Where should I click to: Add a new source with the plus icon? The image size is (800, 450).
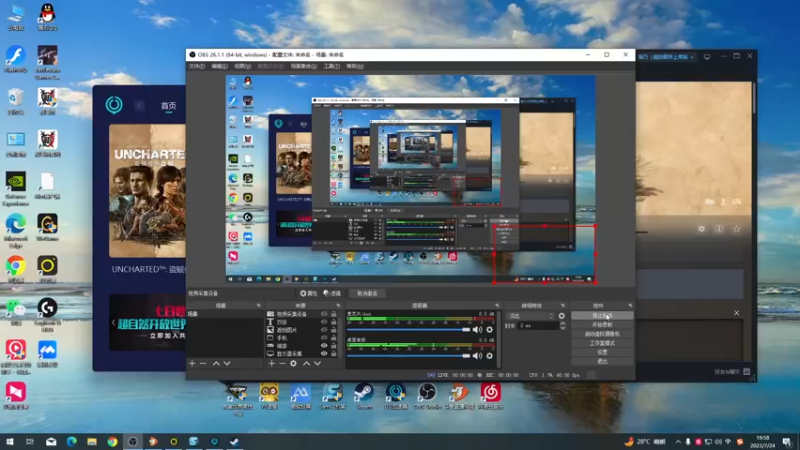(271, 363)
